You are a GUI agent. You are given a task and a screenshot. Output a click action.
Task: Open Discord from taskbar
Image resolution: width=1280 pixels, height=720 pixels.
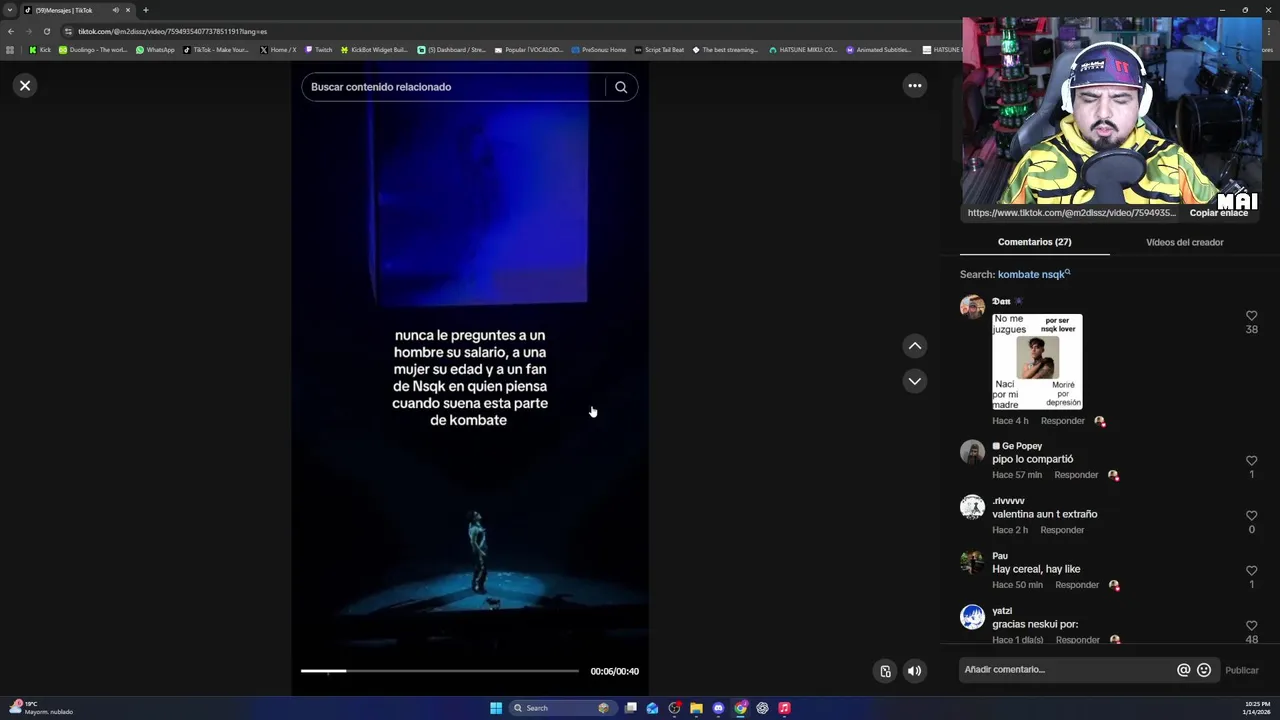click(718, 708)
